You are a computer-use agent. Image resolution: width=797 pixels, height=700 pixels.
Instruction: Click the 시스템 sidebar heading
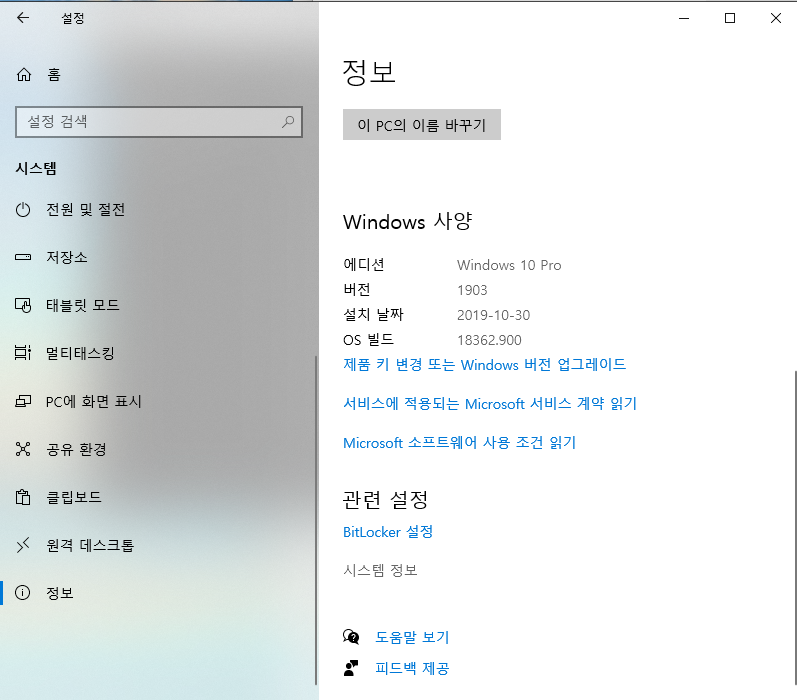36,168
